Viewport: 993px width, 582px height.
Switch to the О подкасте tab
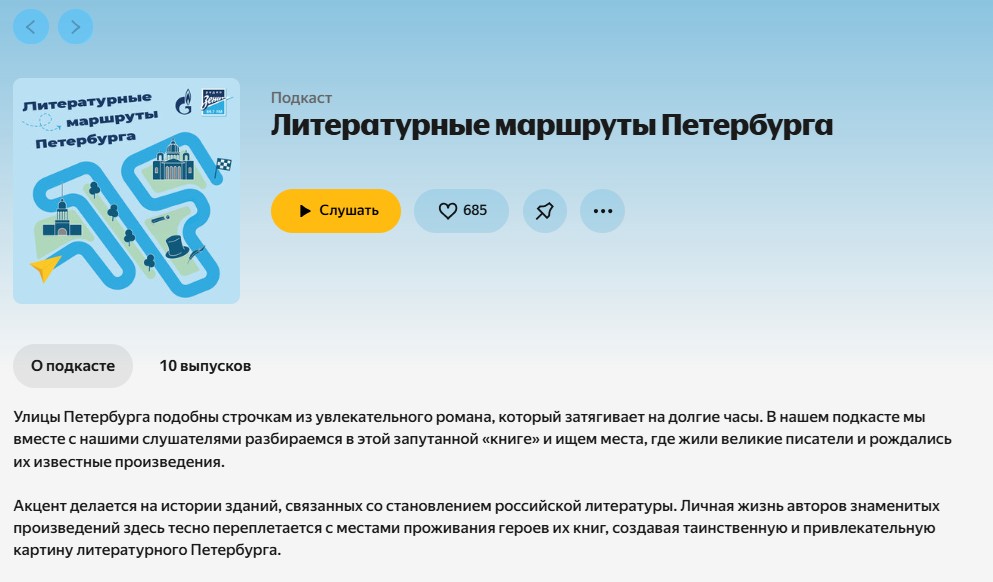pos(73,366)
